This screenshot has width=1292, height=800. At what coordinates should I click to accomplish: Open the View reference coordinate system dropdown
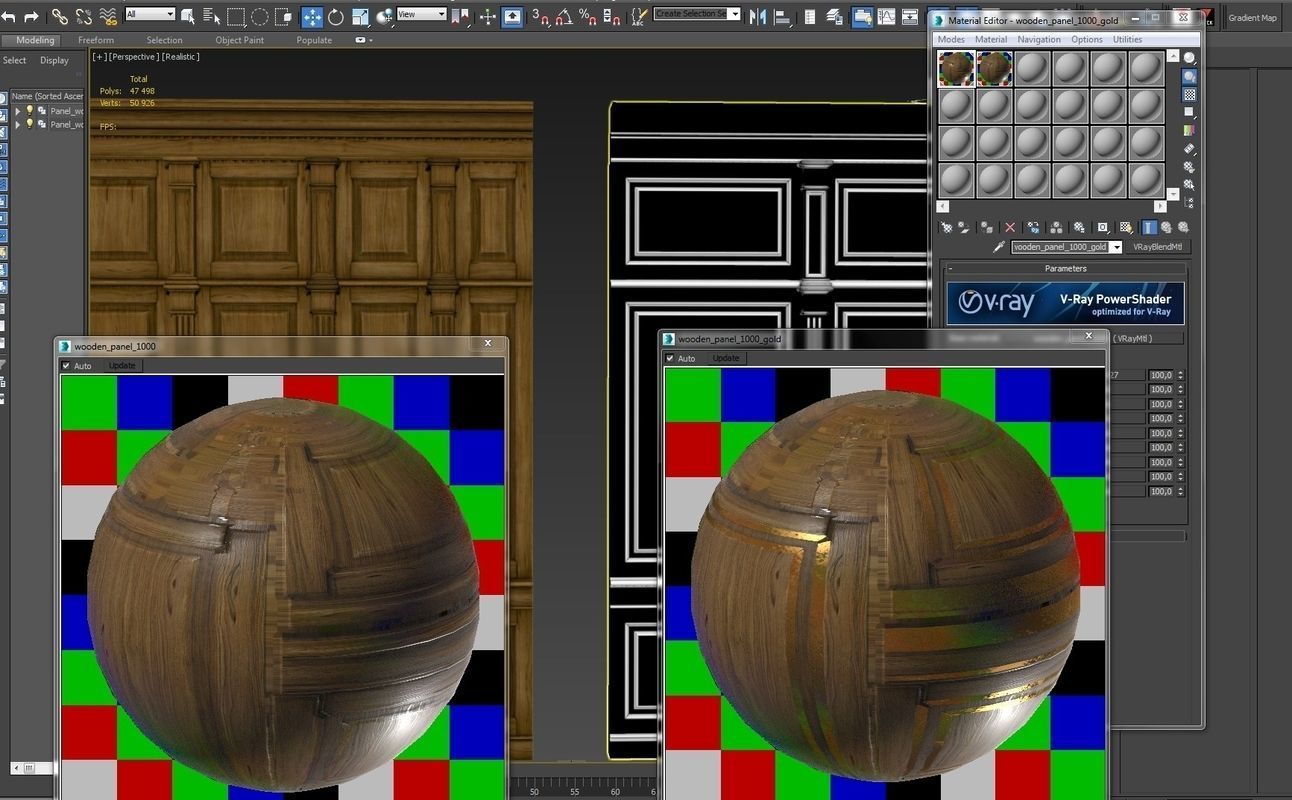tap(421, 14)
